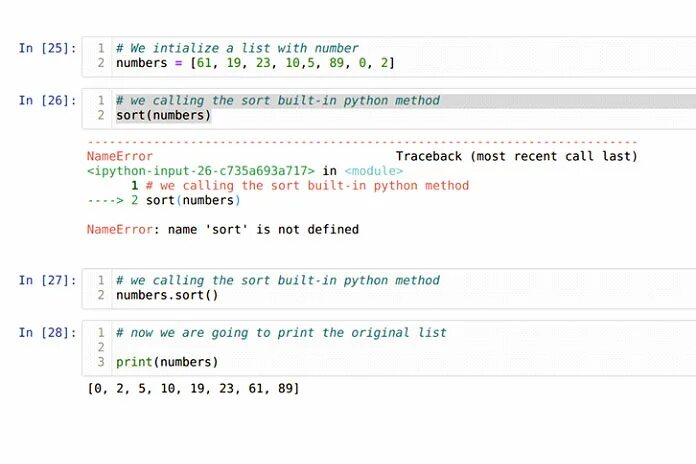Screen dimensions: 696x464
Task: Click the highlighted comment in cell 26
Action: pos(278,100)
